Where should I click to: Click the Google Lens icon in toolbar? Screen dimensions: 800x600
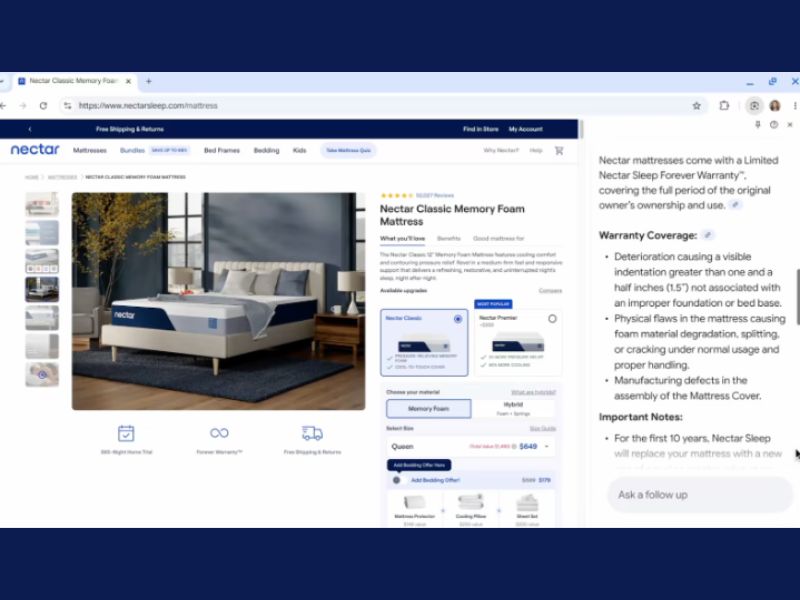click(754, 105)
